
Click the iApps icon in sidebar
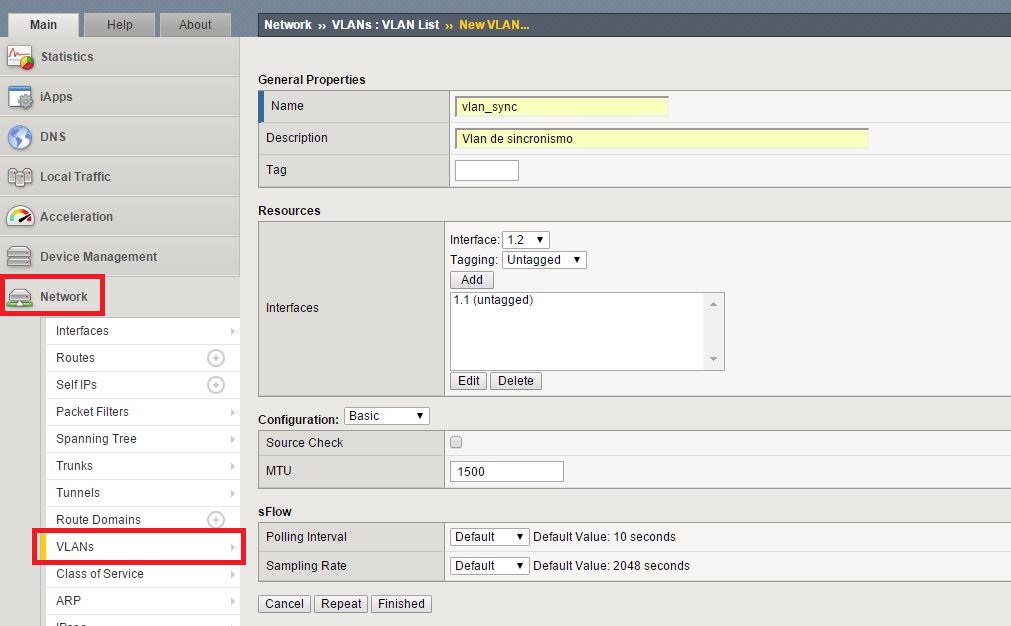pos(20,97)
